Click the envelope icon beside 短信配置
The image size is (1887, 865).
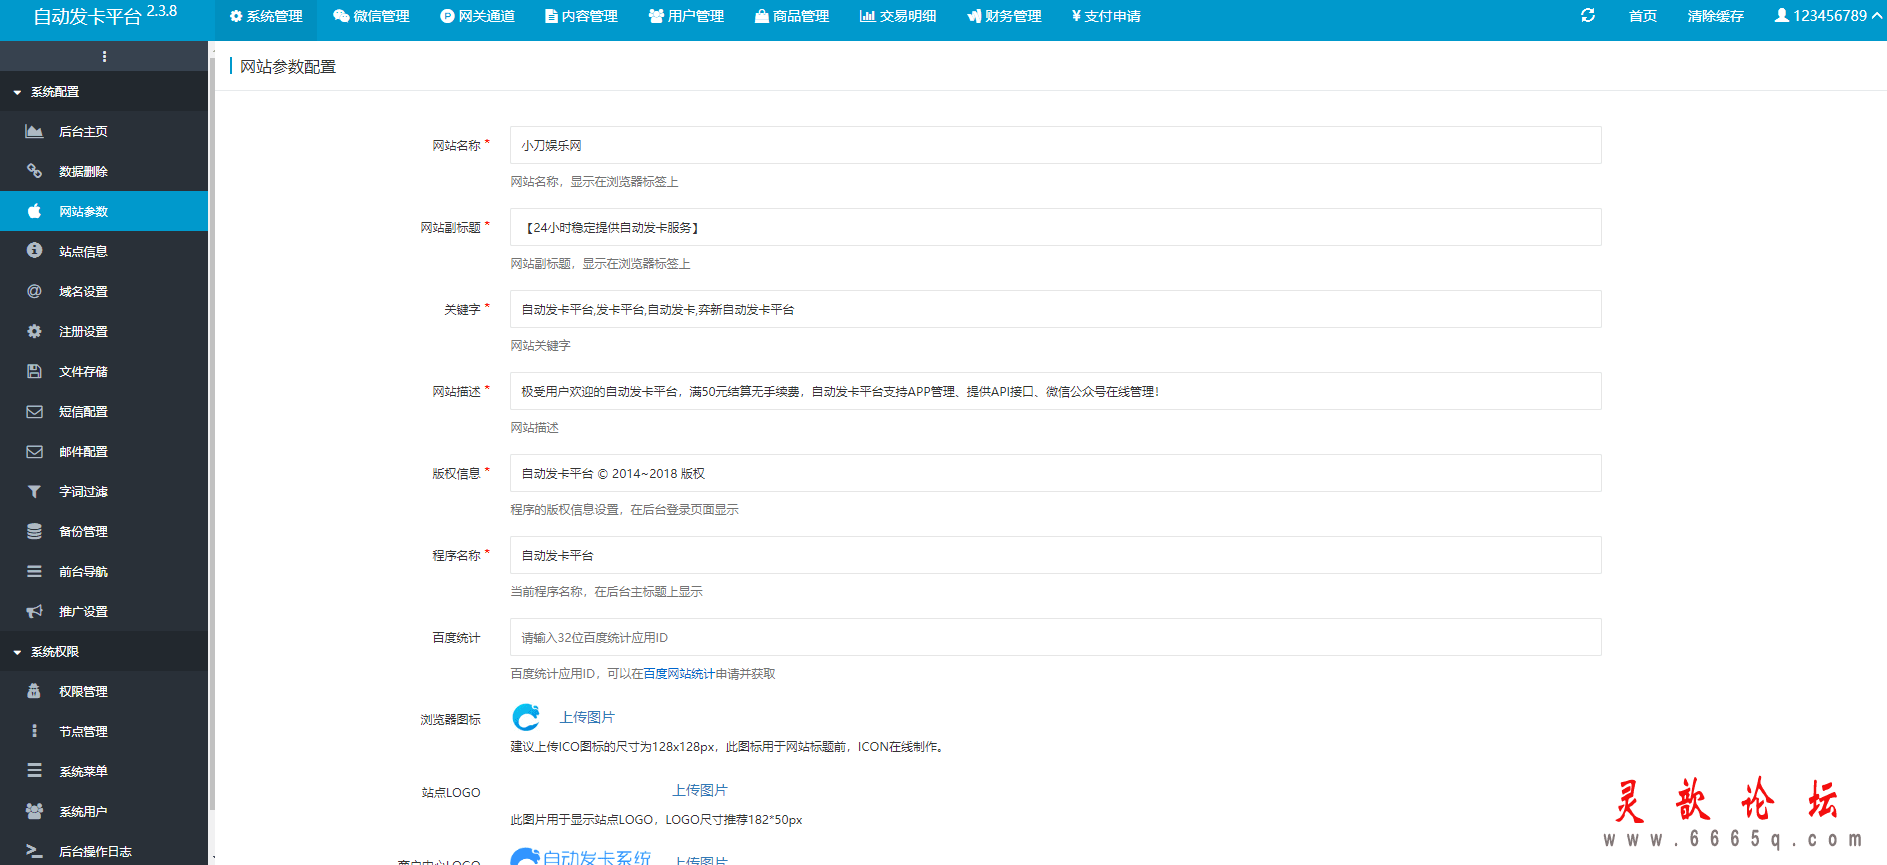tap(34, 411)
